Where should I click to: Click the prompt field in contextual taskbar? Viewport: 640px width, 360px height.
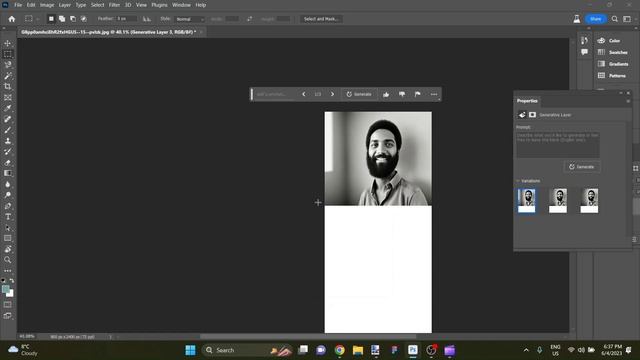tap(274, 94)
